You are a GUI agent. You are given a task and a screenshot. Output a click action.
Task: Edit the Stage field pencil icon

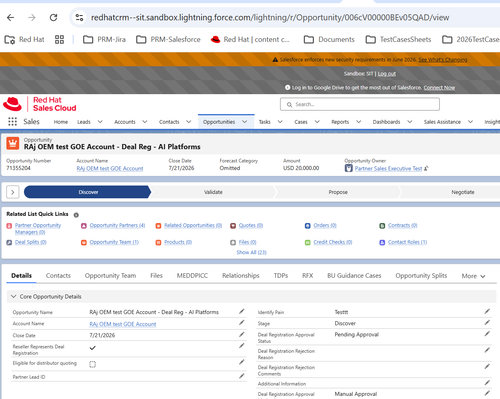pos(487,323)
